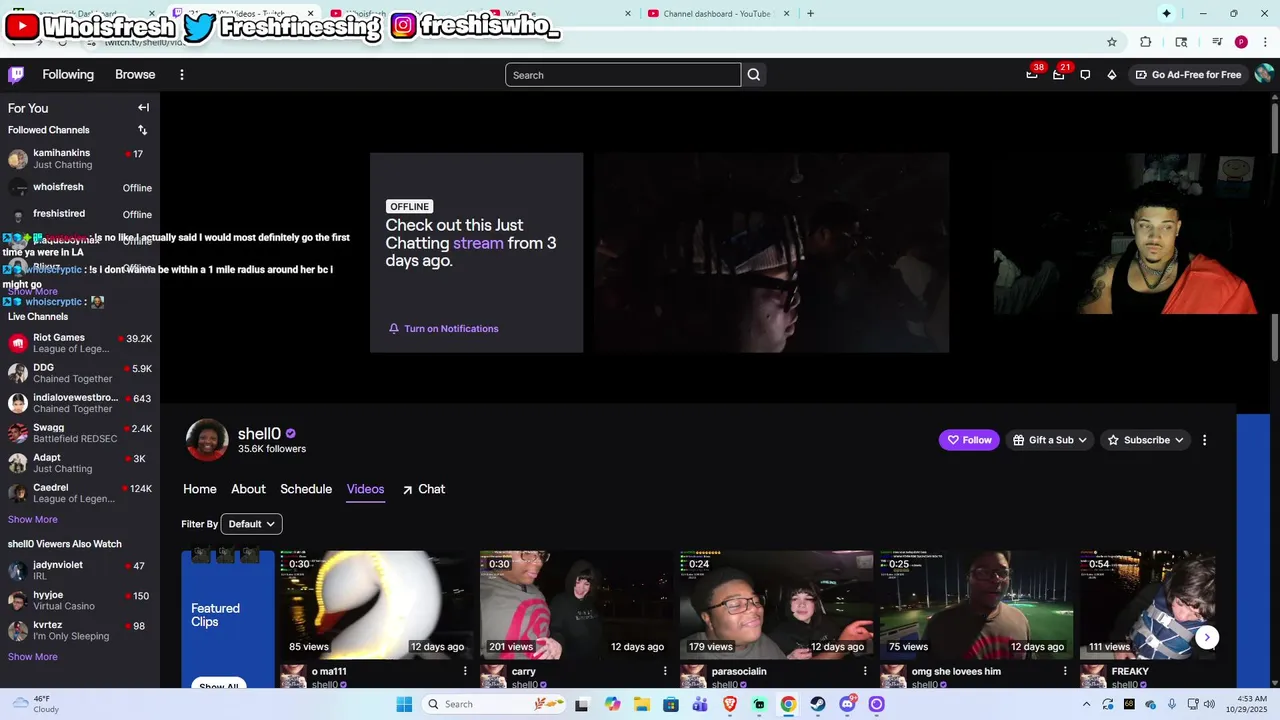This screenshot has height=720, width=1280.
Task: Open the Schedule tab
Action: (x=306, y=489)
